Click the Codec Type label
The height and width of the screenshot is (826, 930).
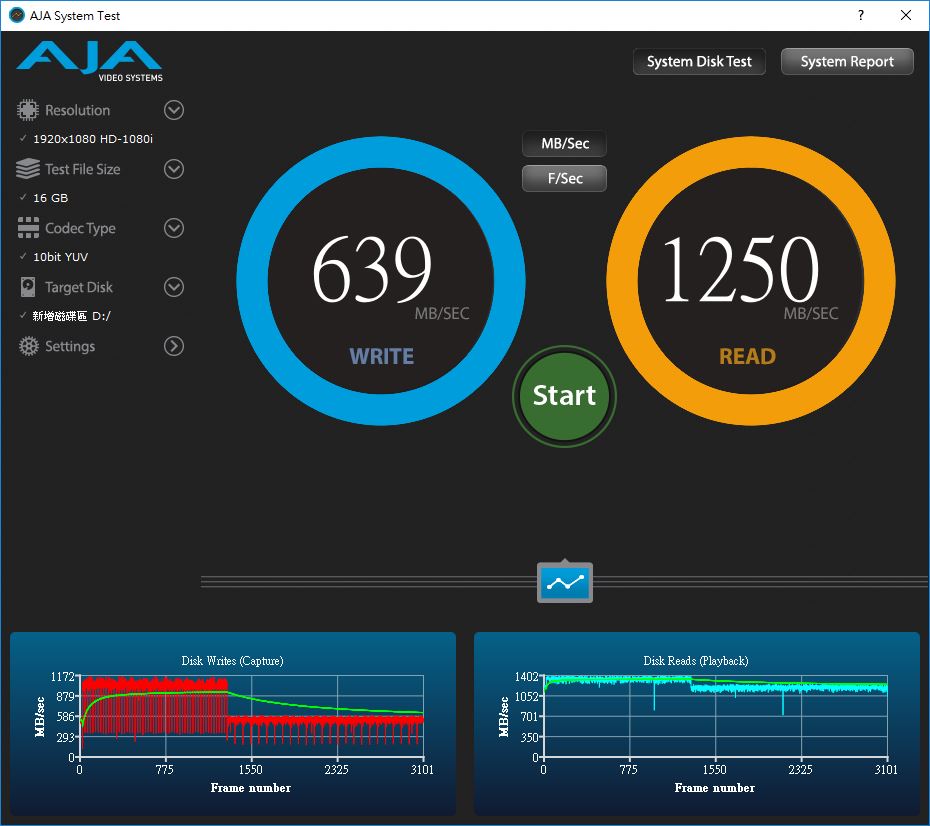click(80, 228)
